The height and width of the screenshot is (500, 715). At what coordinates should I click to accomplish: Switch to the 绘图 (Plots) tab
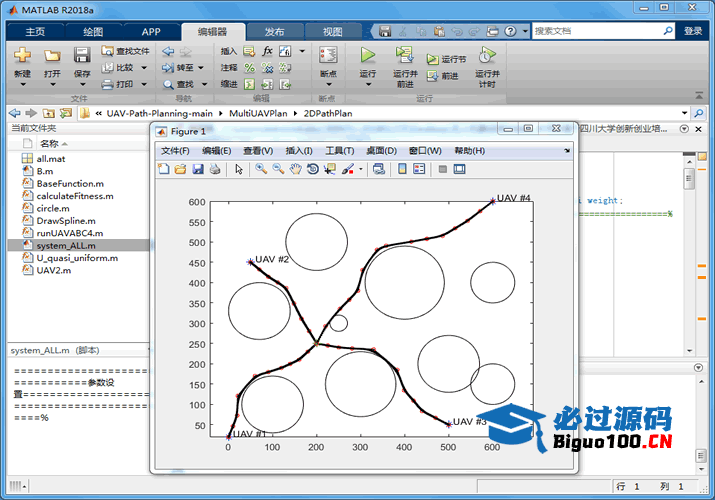93,31
